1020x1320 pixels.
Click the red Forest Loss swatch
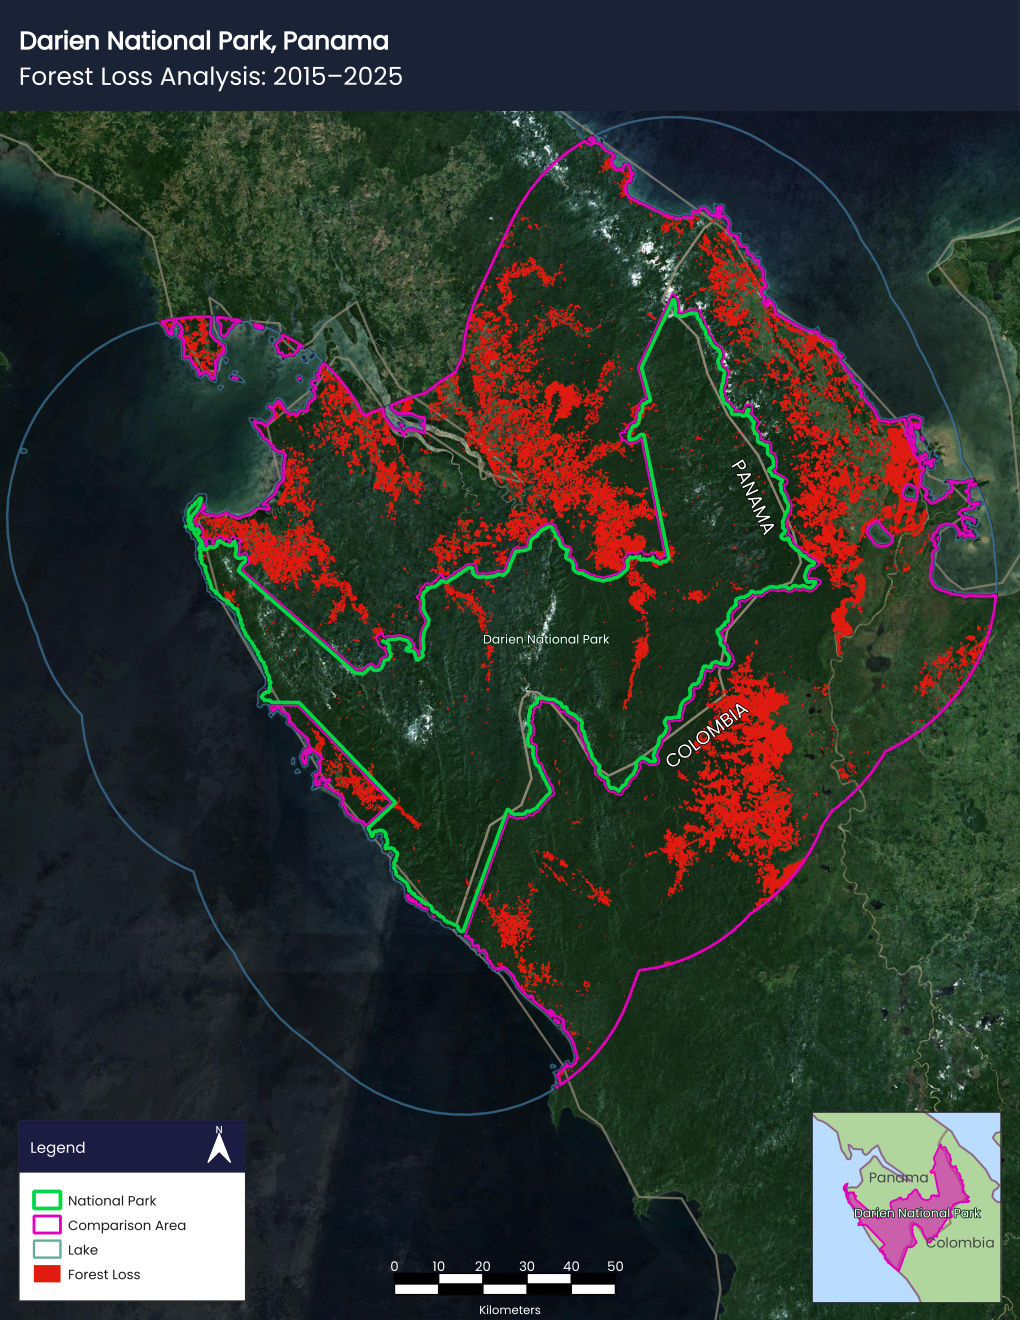[x=47, y=1274]
